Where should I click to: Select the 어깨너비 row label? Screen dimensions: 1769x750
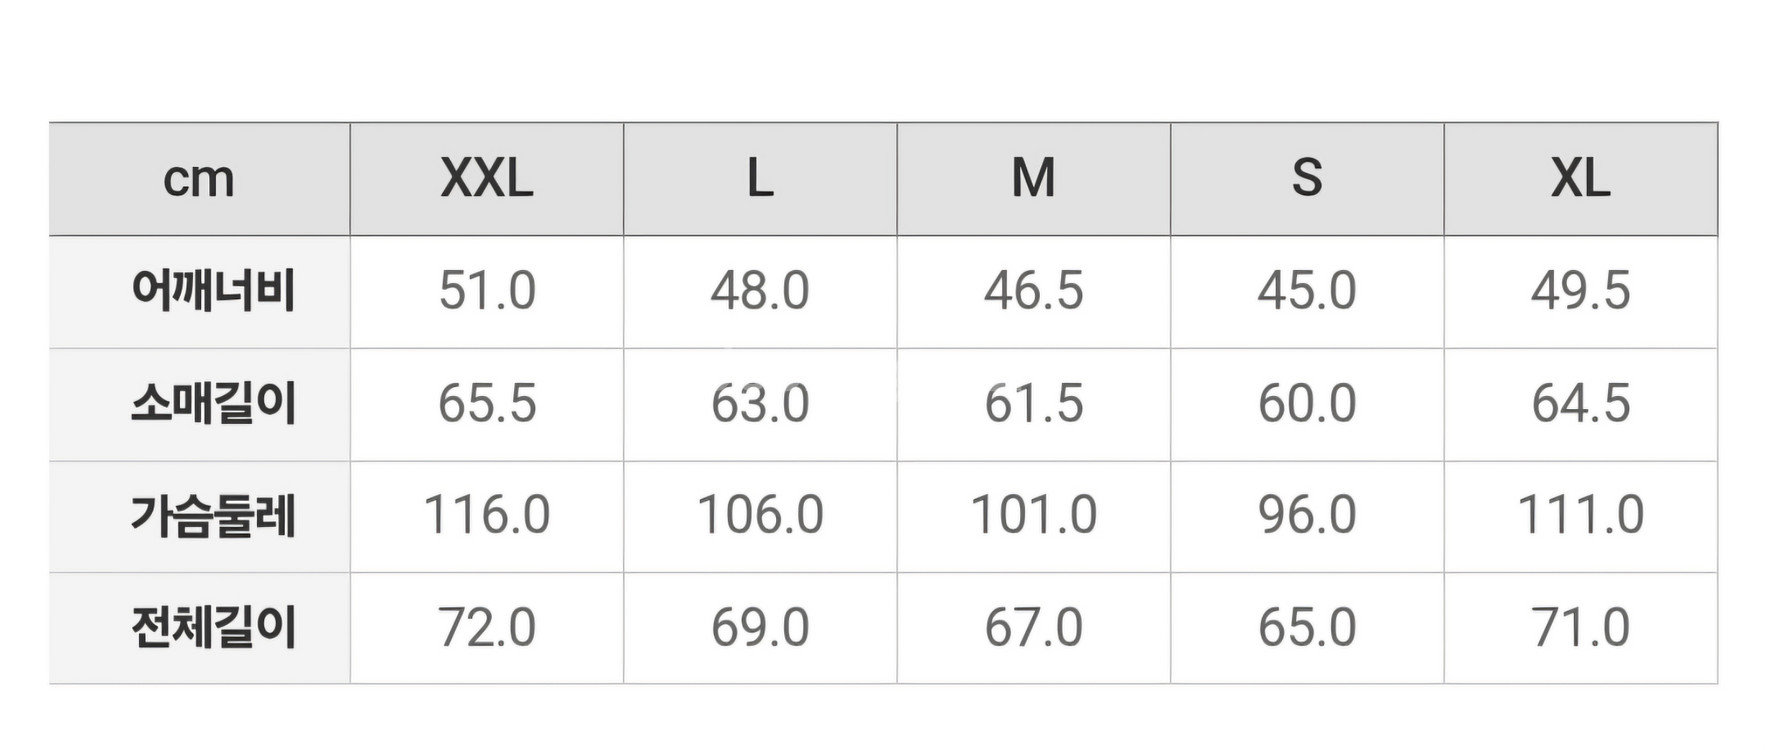(213, 292)
